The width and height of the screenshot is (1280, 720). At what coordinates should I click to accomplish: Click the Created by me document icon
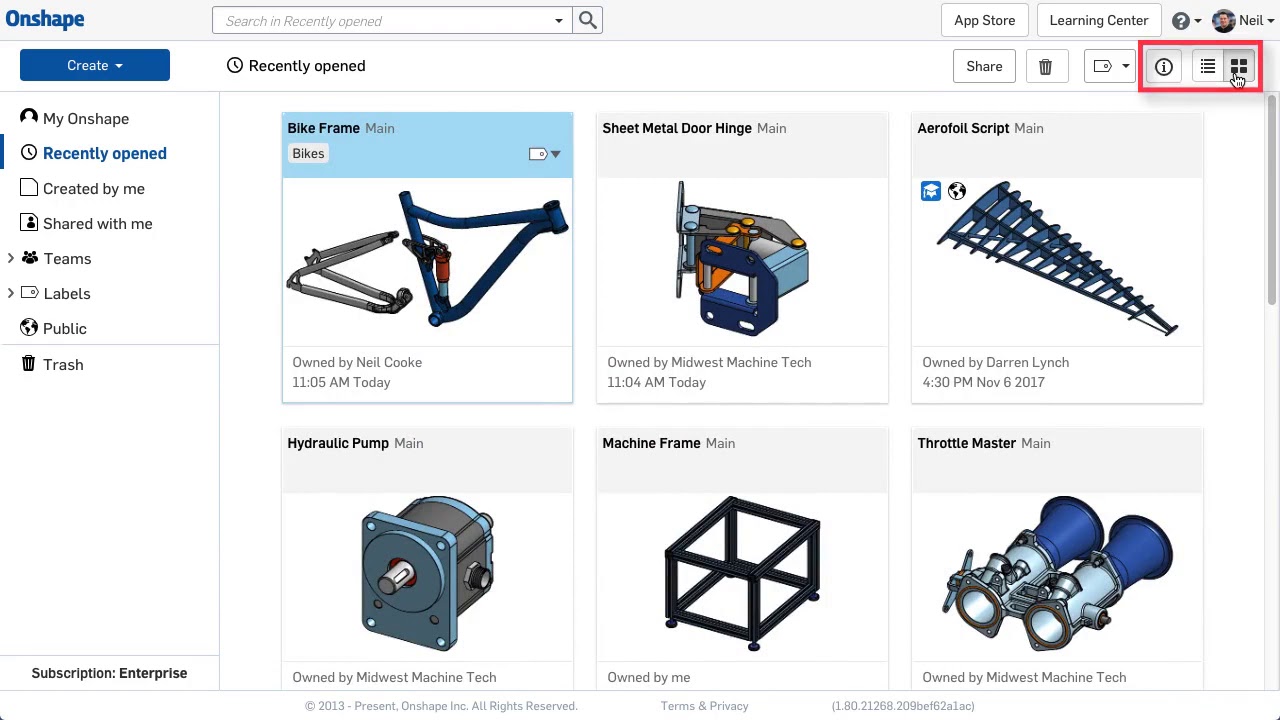click(x=29, y=187)
